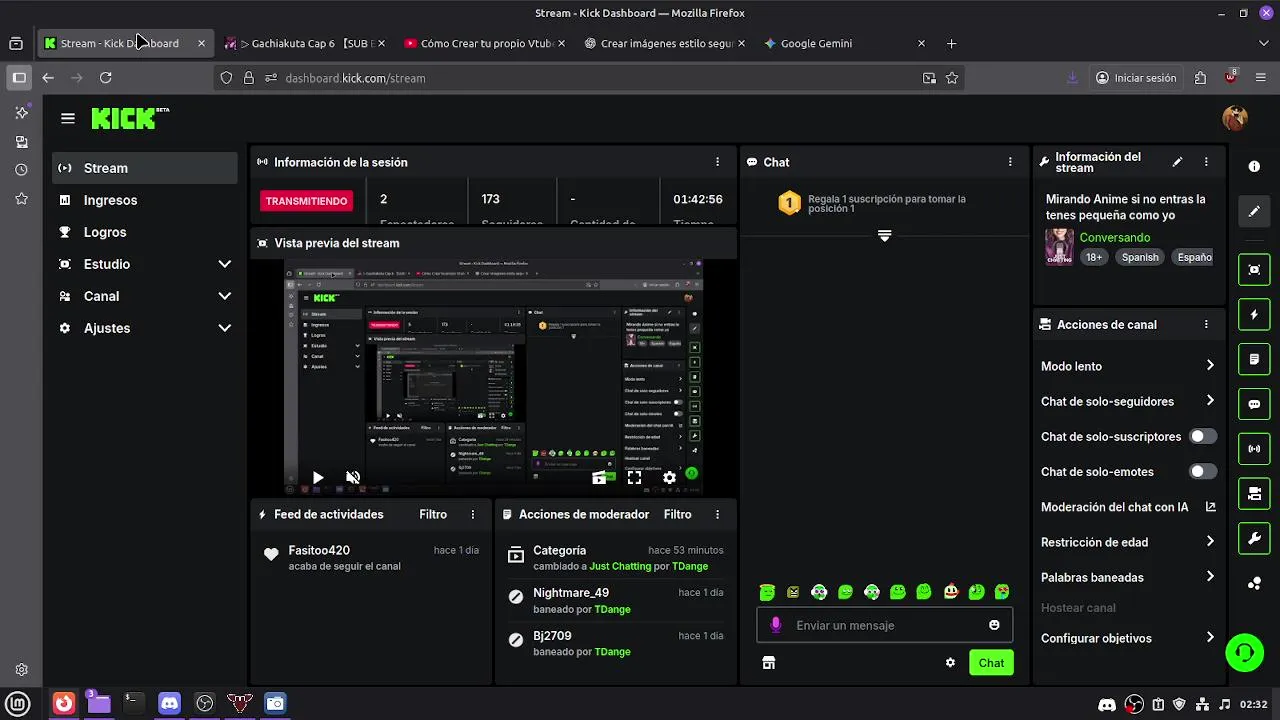Open Filtro in Acciones de moderador
Image resolution: width=1280 pixels, height=720 pixels.
[x=677, y=515]
